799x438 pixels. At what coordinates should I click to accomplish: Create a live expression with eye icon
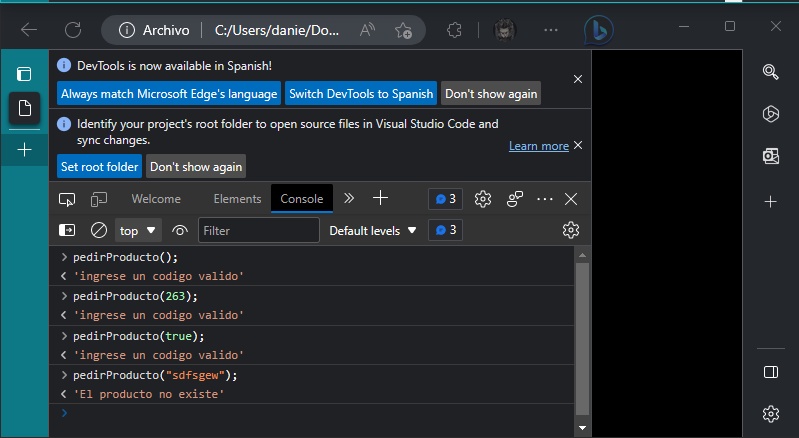(180, 230)
